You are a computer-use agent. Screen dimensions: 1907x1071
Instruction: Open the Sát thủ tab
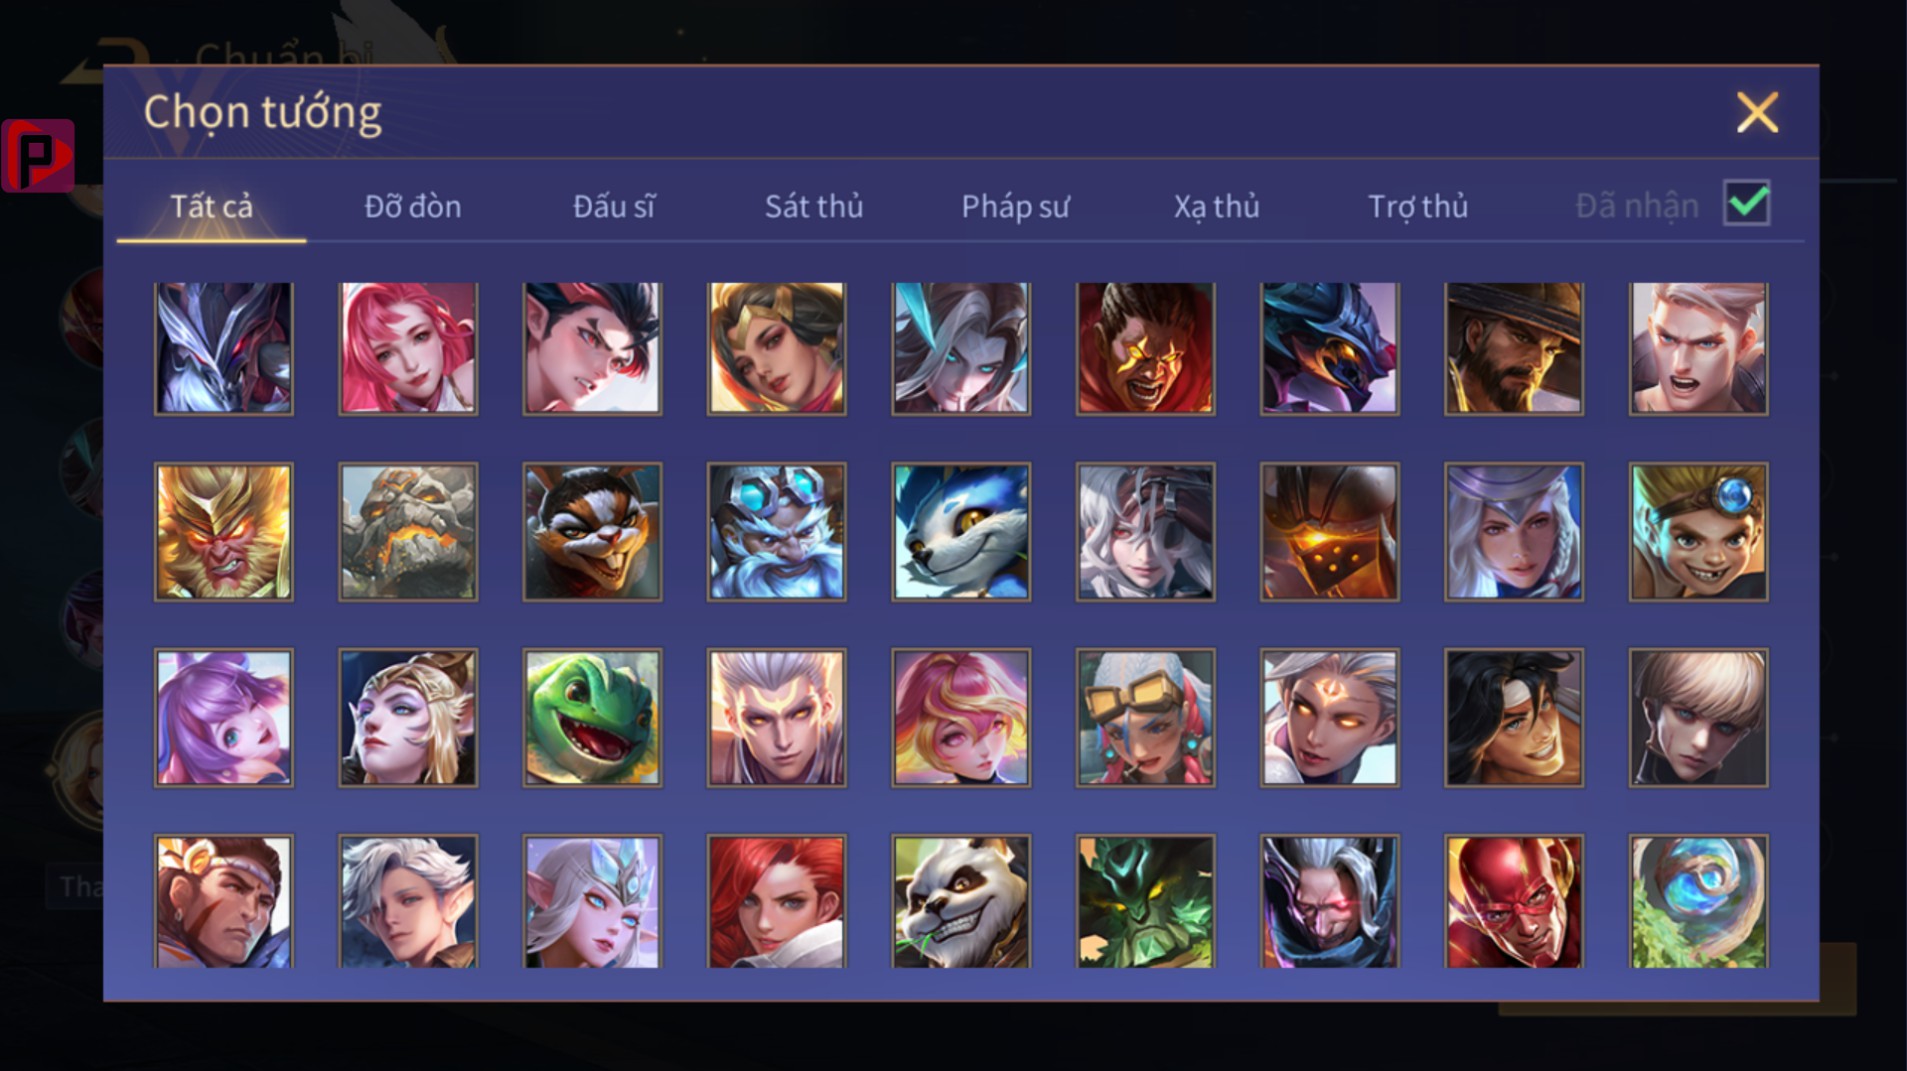tap(814, 206)
